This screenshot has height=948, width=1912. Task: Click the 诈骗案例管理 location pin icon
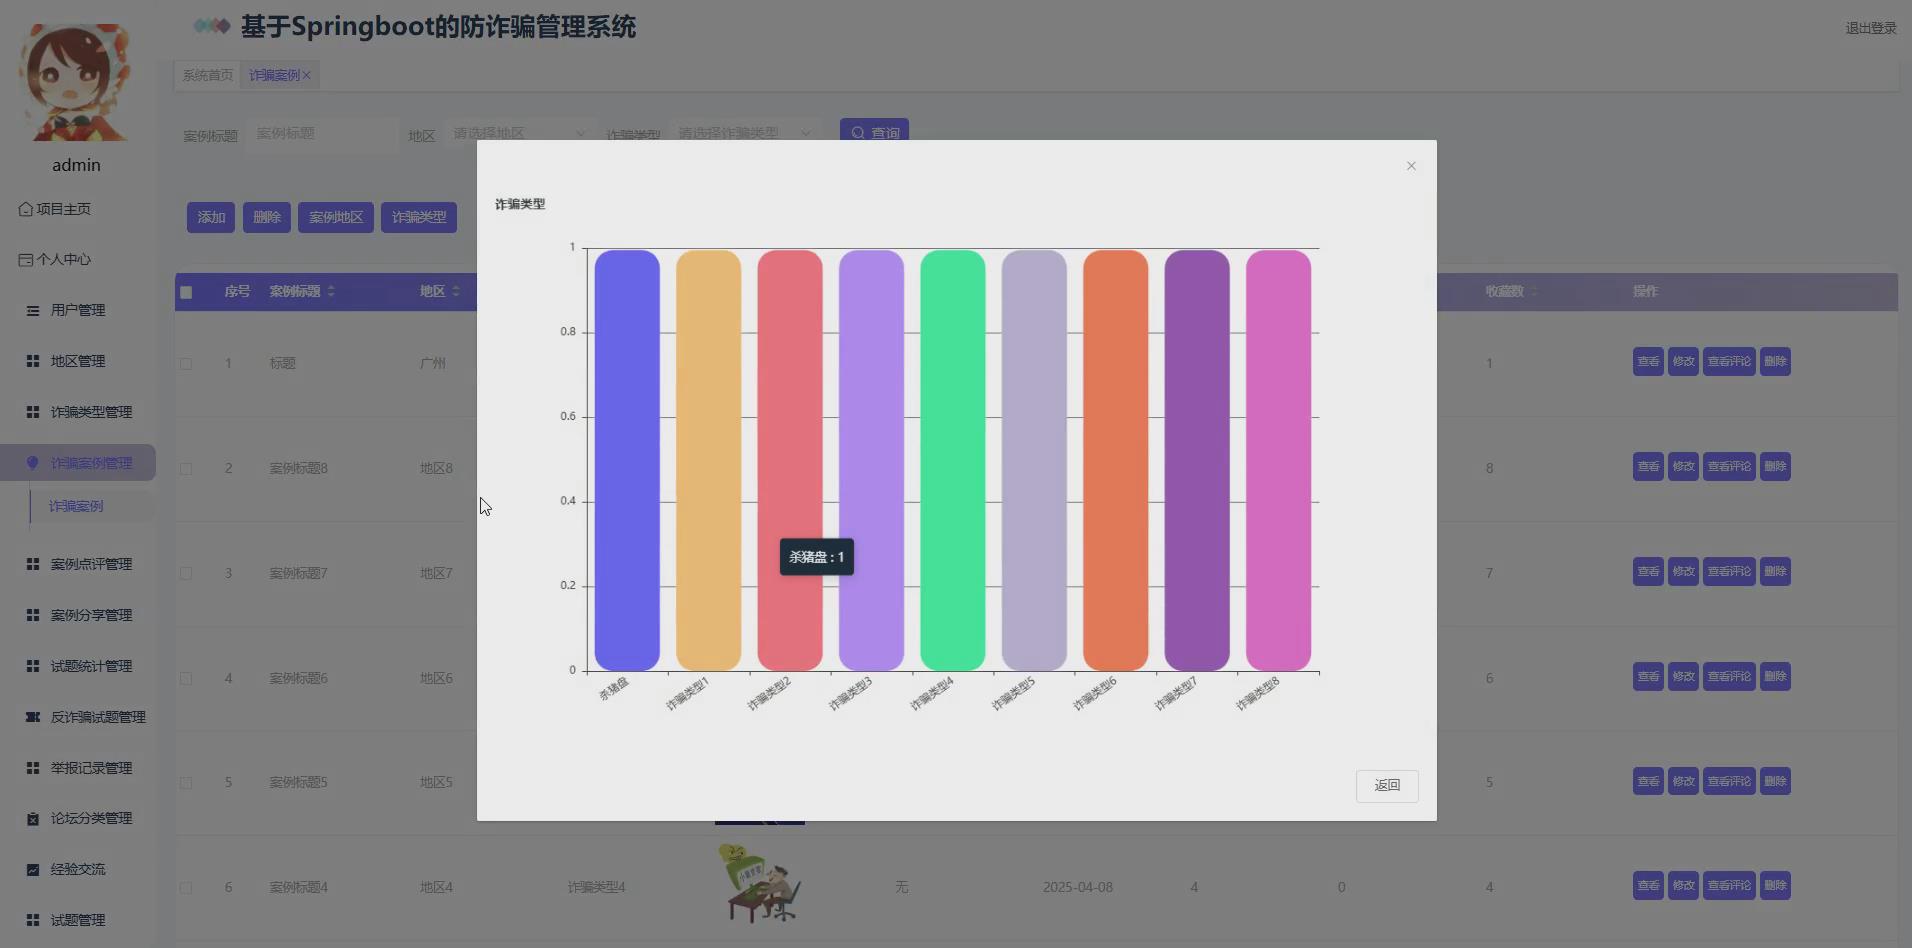click(x=32, y=463)
